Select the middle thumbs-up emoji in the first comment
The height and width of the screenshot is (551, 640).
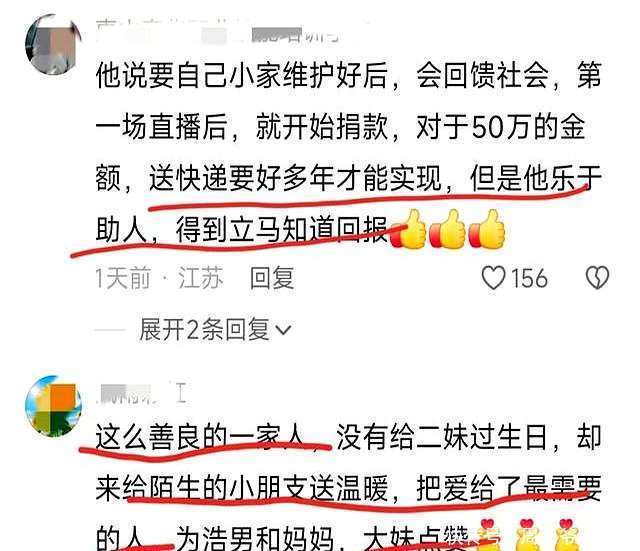(x=448, y=229)
